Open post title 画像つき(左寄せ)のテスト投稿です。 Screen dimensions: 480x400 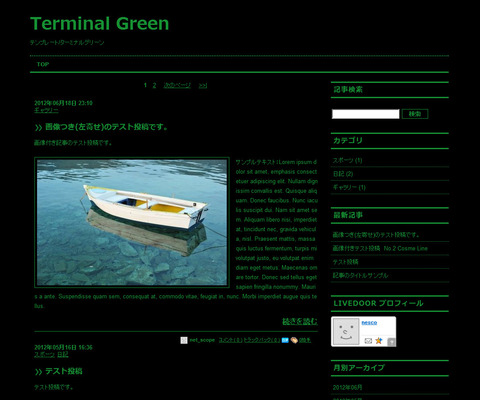(106, 127)
